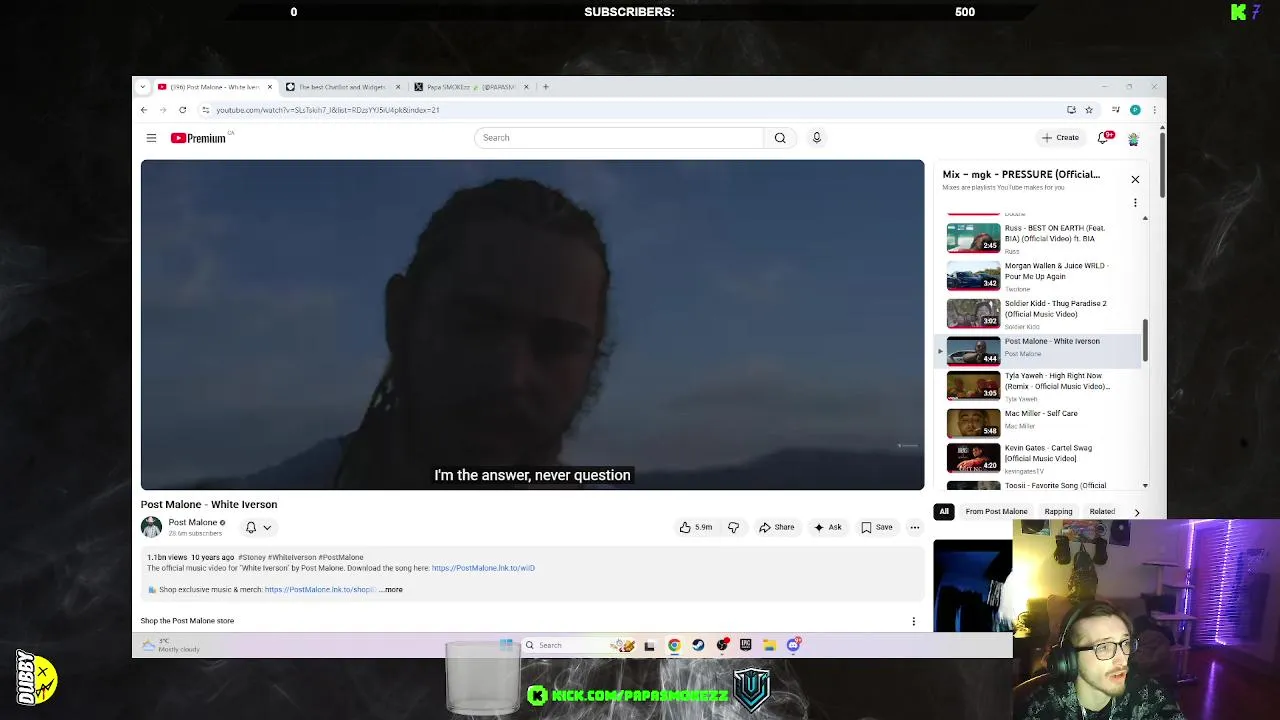Close the Post Malone White Iverson tab

pos(269,87)
